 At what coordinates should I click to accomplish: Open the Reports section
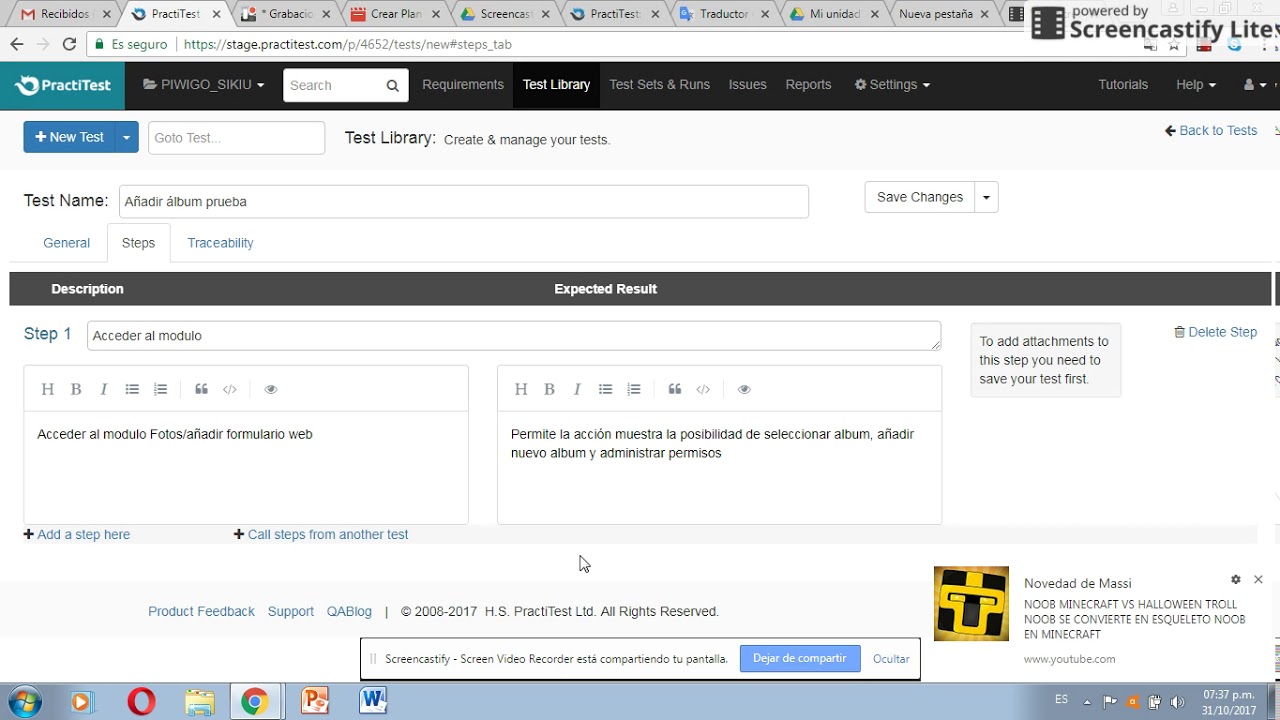(808, 85)
